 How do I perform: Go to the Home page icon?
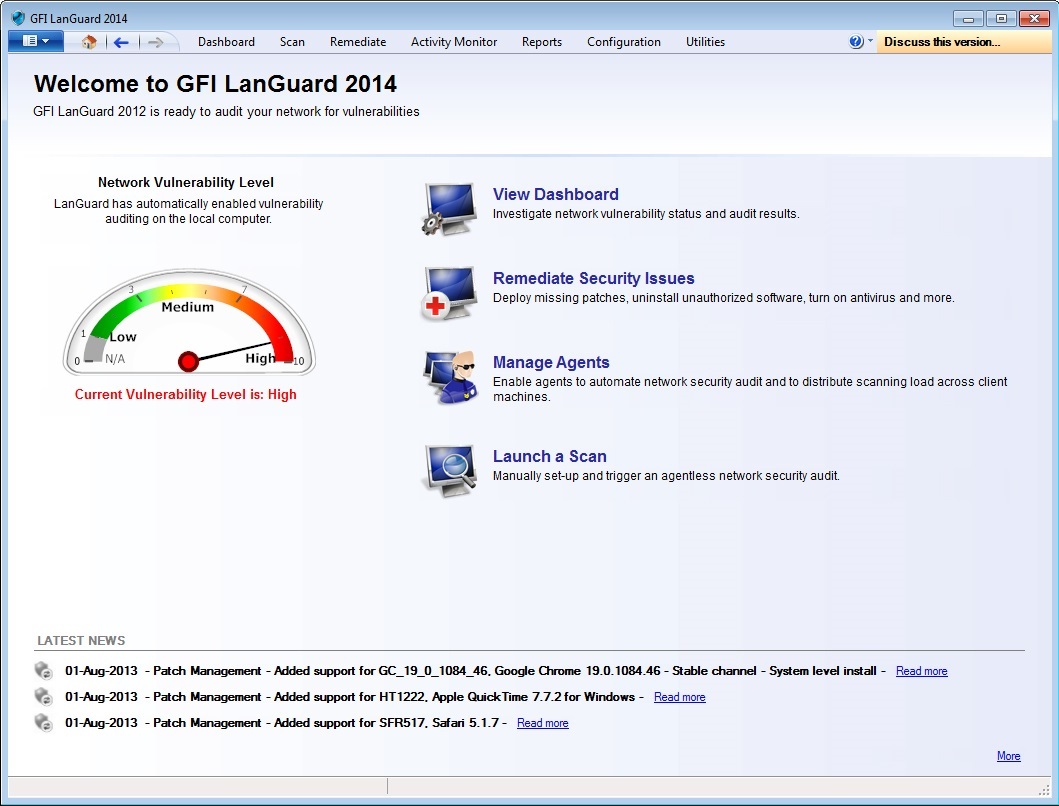pyautogui.click(x=89, y=42)
